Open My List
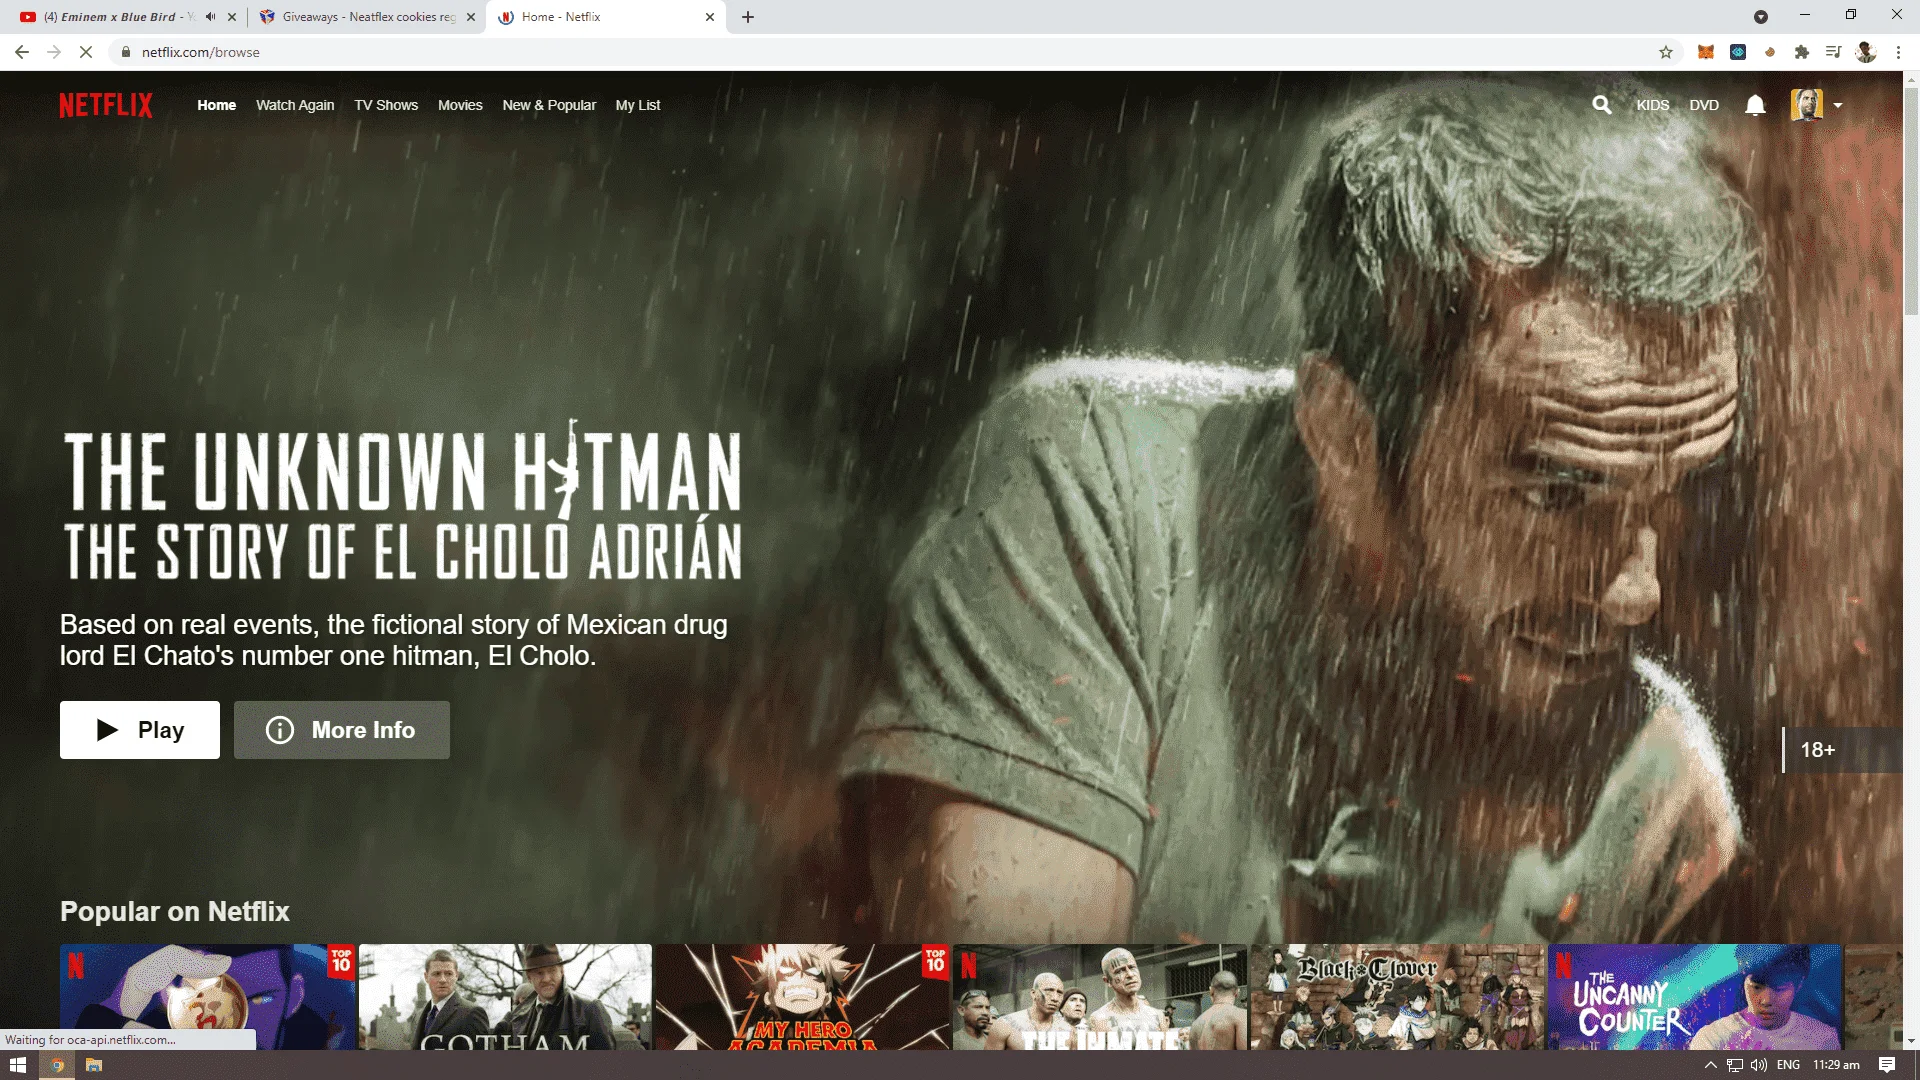 pos(638,105)
